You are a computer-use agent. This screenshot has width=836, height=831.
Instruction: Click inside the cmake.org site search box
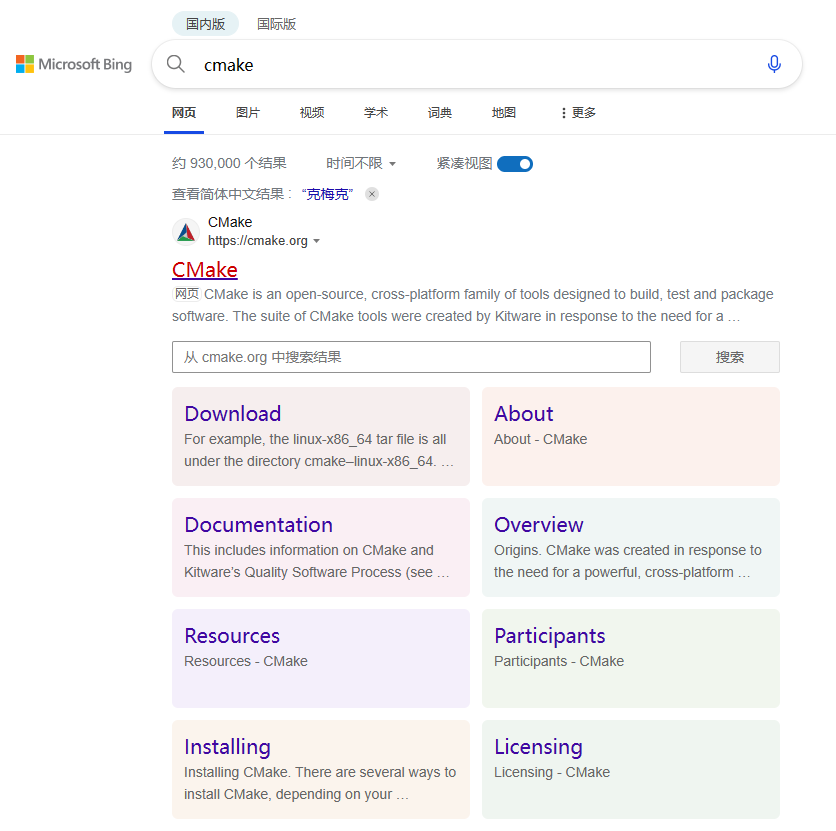coord(410,357)
